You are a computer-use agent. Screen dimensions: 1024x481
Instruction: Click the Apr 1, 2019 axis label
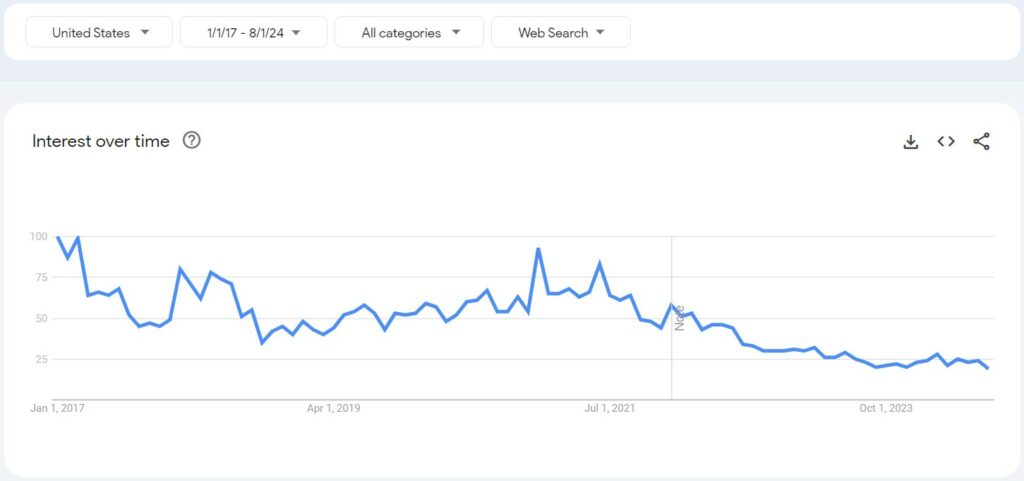pos(334,409)
